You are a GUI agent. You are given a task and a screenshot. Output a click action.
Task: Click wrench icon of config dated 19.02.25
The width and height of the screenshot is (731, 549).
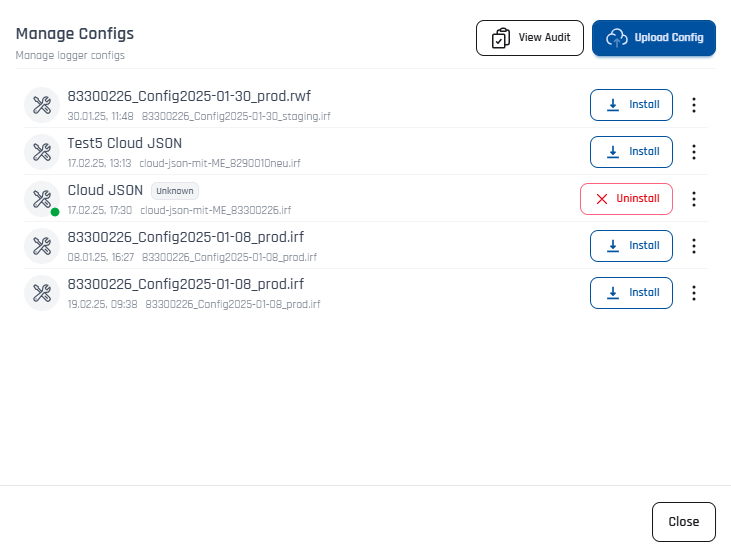click(x=42, y=293)
